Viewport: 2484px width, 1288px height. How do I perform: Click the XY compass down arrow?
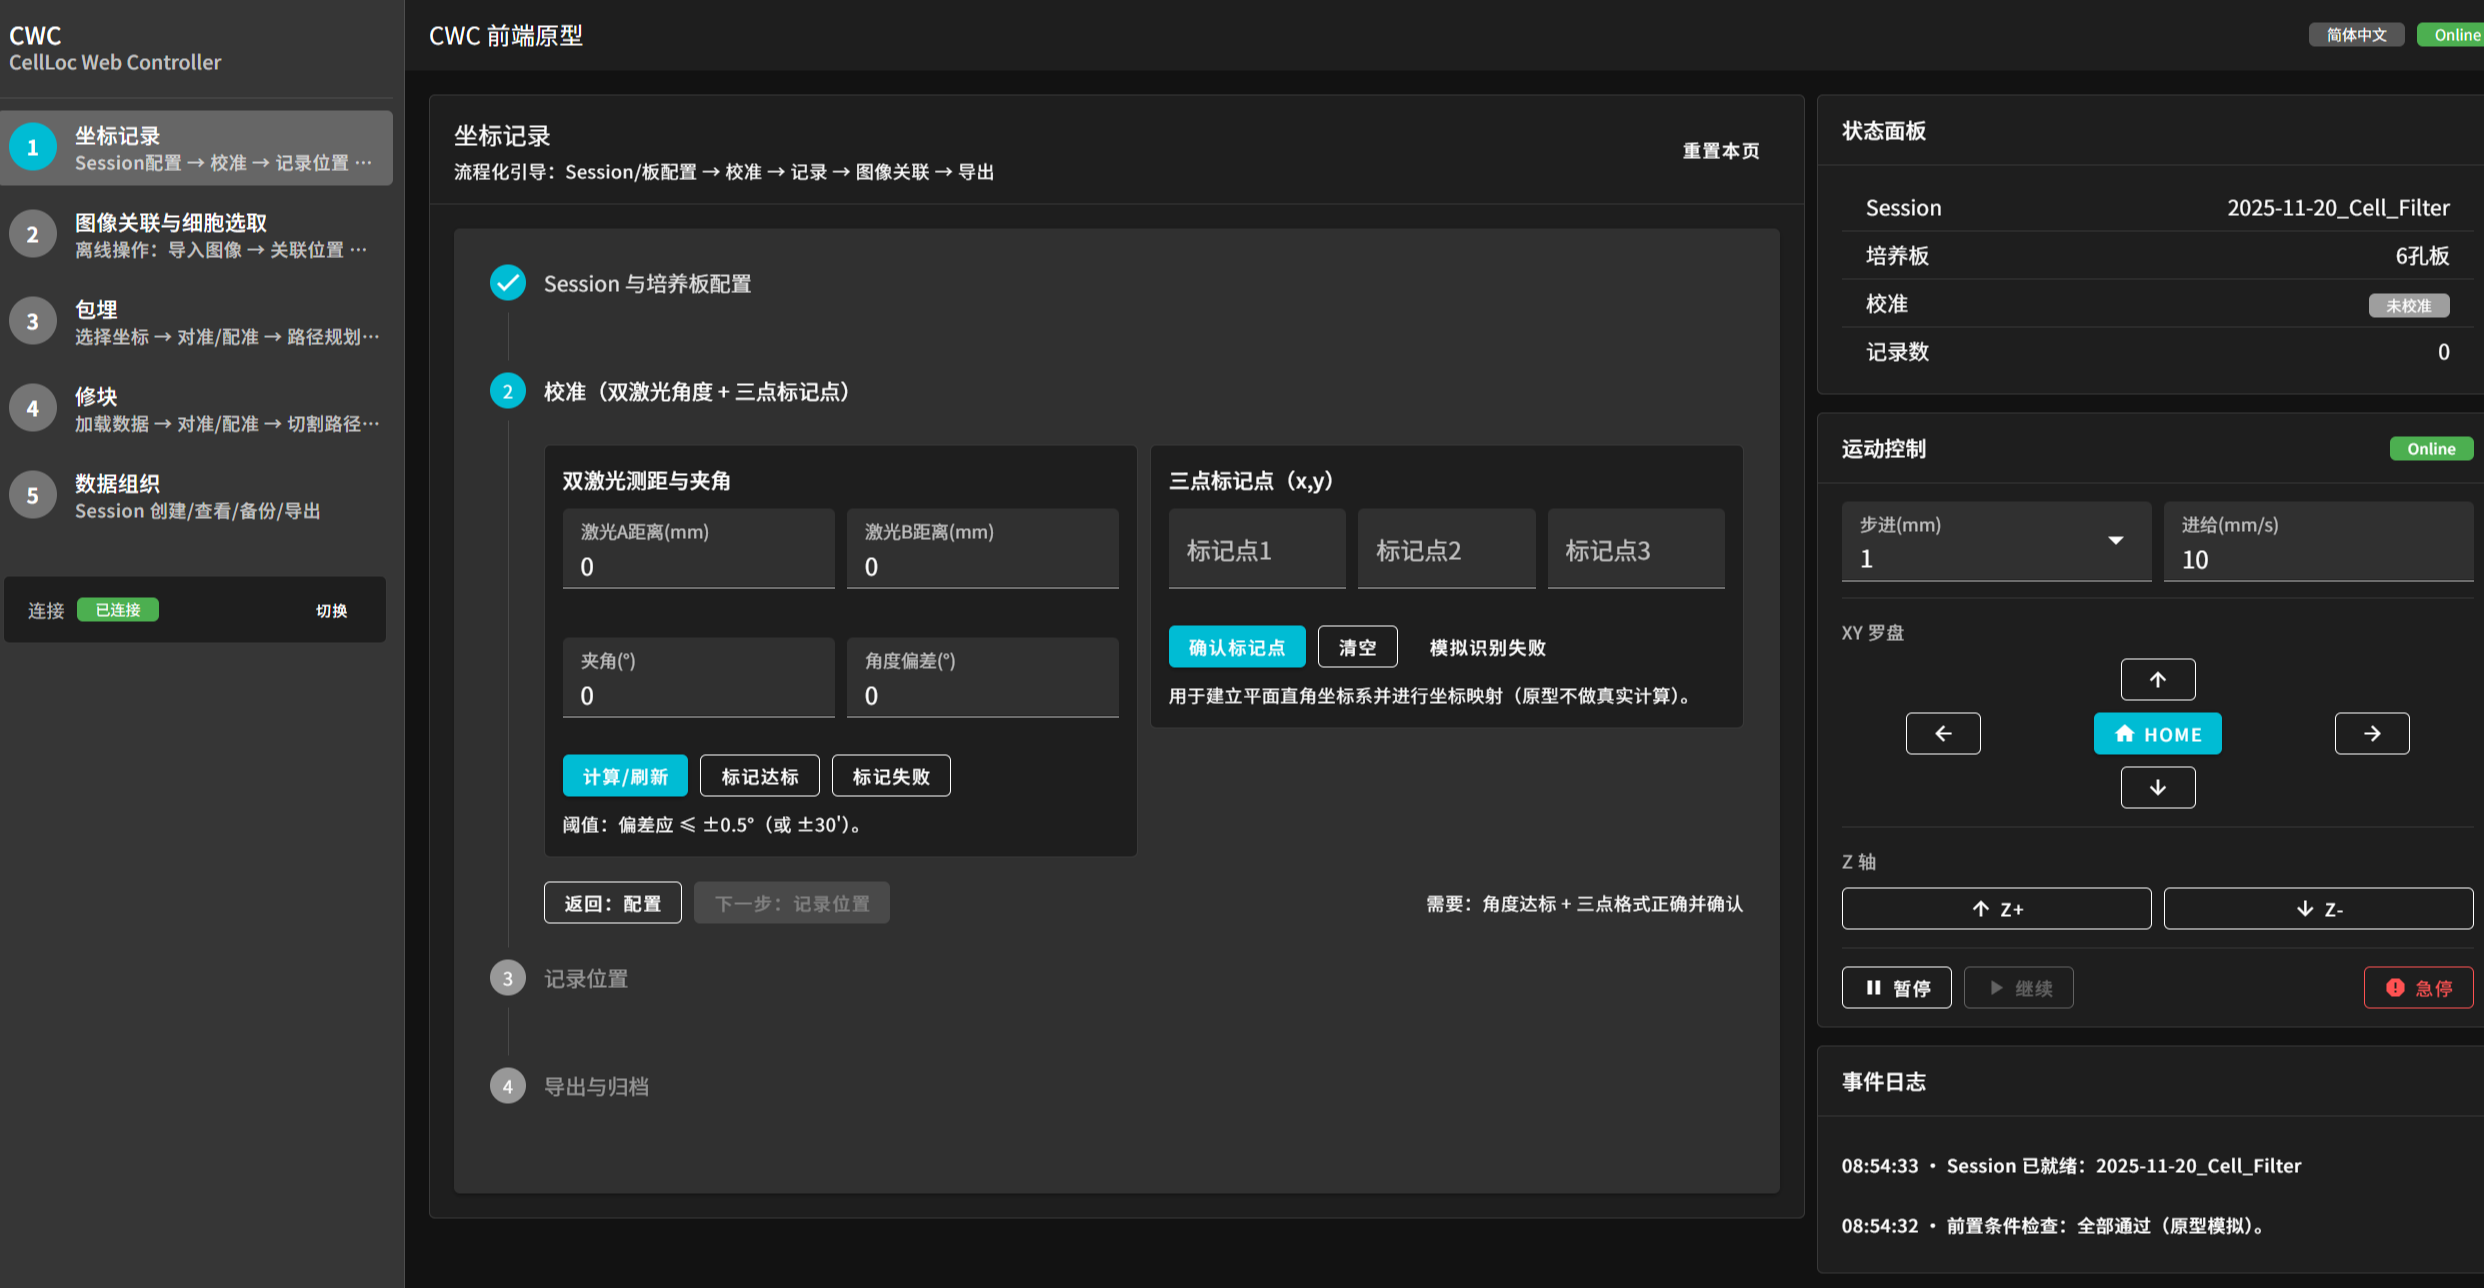[x=2158, y=788]
